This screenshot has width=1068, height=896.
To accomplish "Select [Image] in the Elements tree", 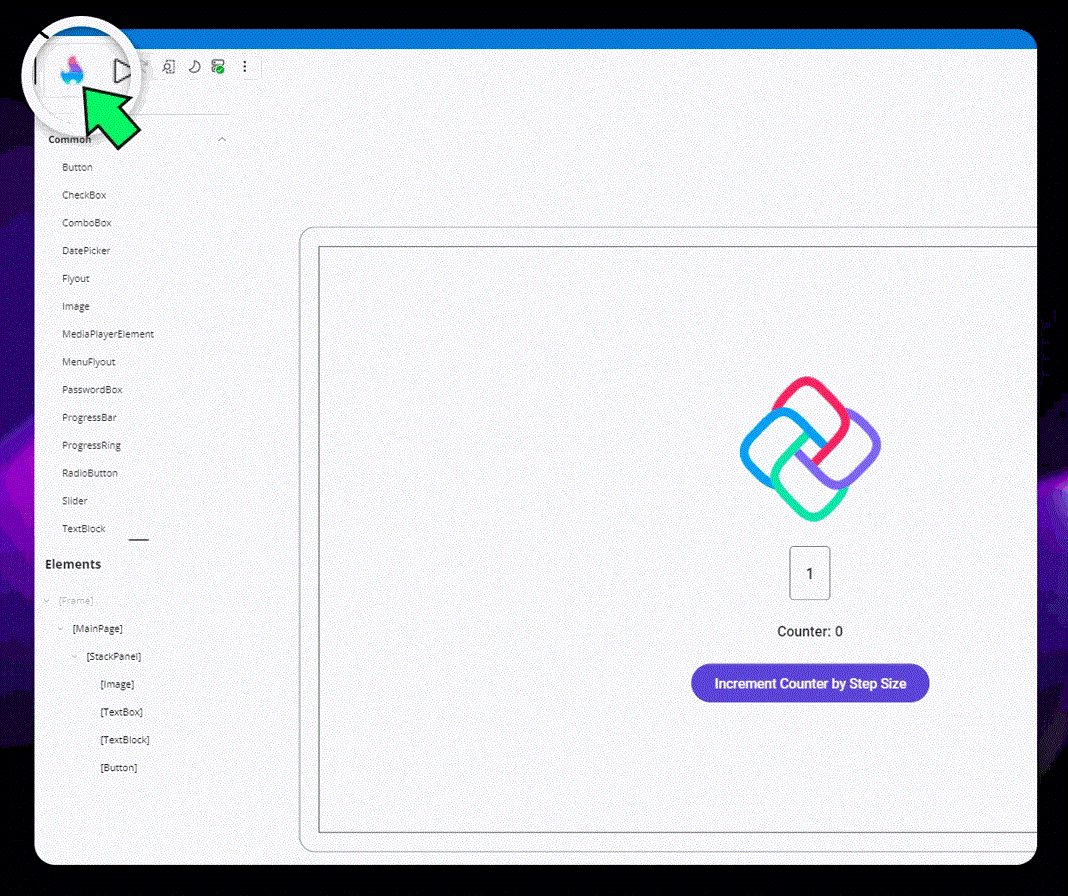I will coord(117,685).
